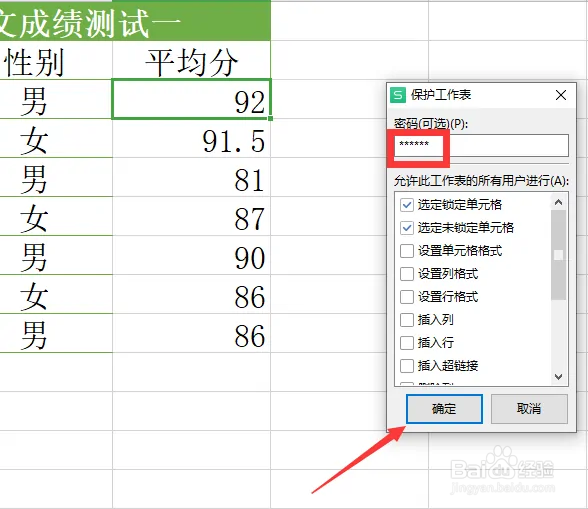This screenshot has height=509, width=588.
Task: Enable 插入超链接 checkbox
Action: click(407, 365)
